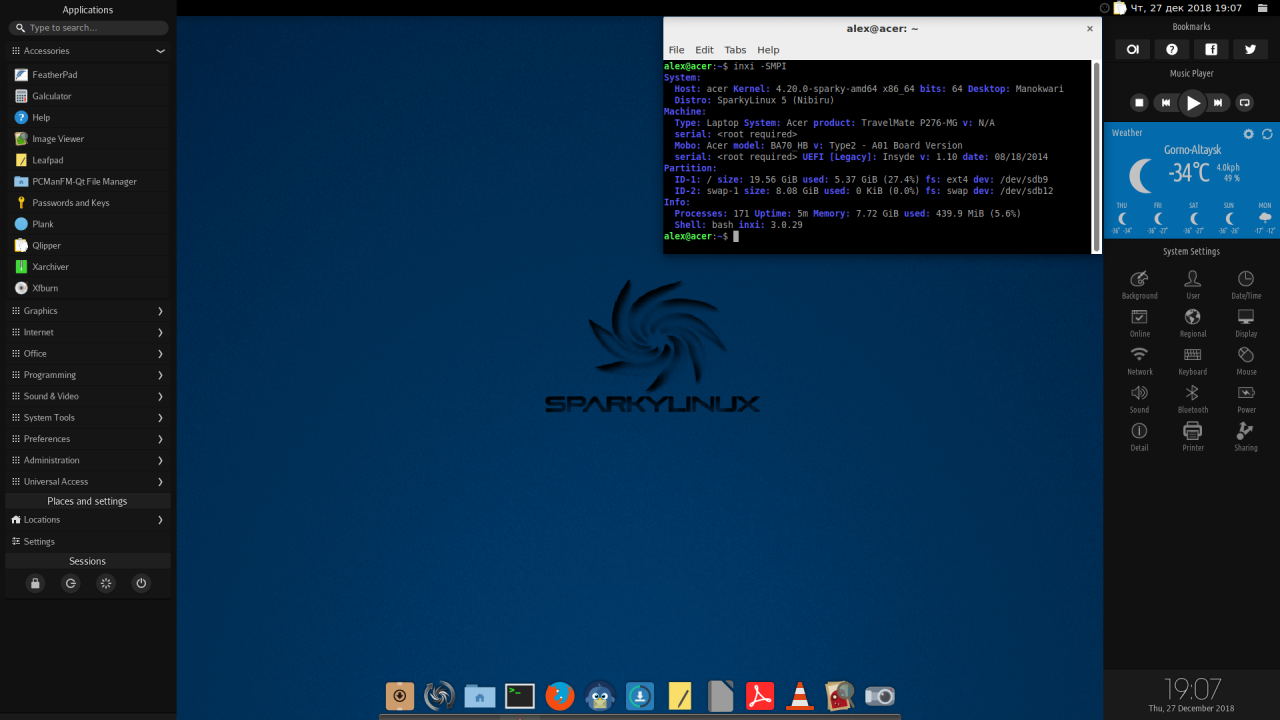1280x720 pixels.
Task: Open the terminal icon in the dock
Action: pyautogui.click(x=520, y=695)
